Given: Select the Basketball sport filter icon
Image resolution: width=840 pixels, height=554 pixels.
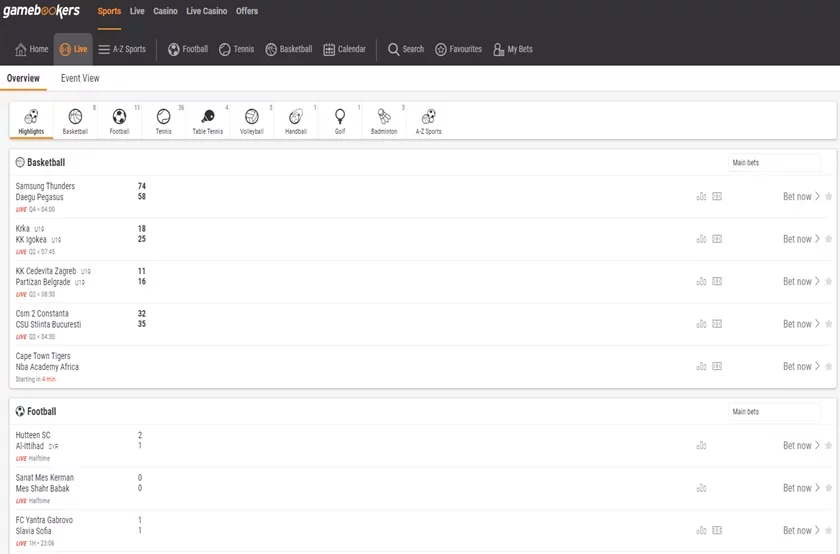Looking at the screenshot, I should (x=75, y=121).
